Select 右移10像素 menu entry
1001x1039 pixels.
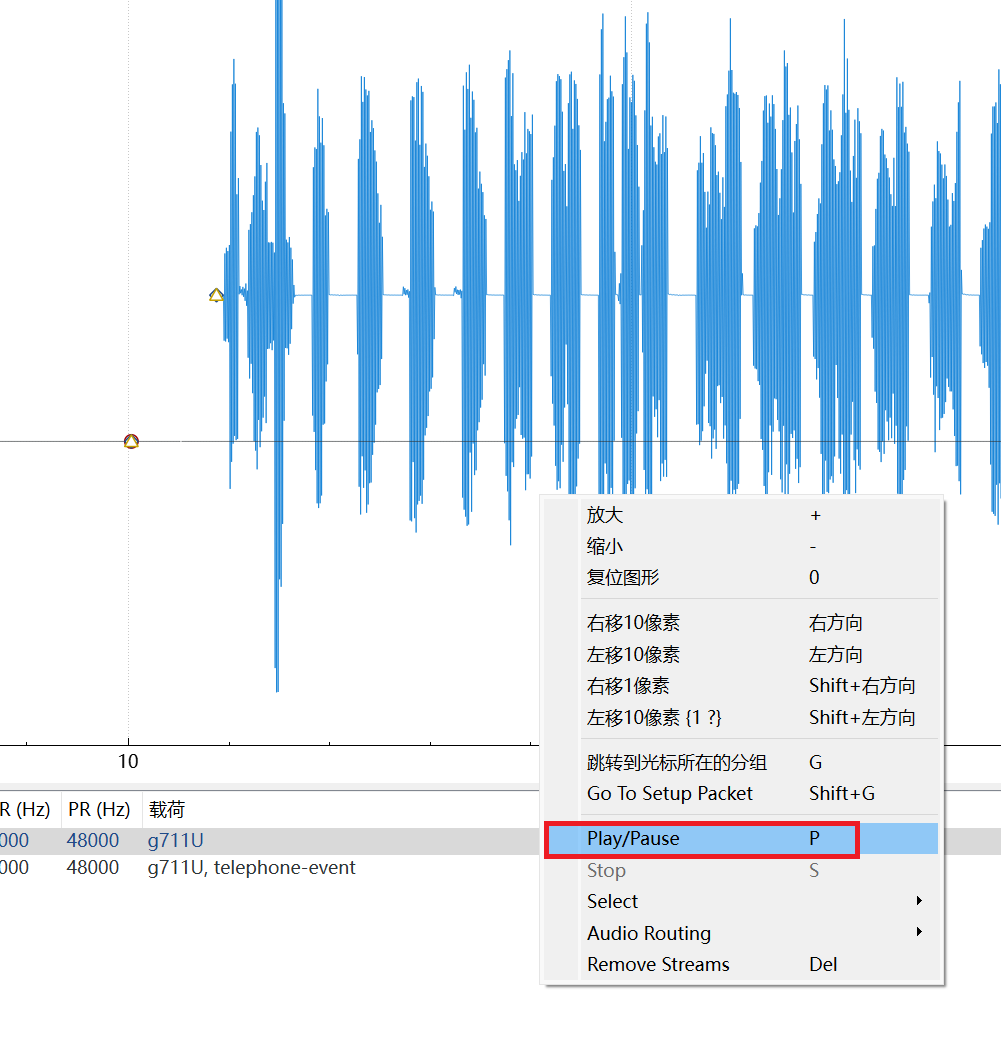tap(742, 623)
